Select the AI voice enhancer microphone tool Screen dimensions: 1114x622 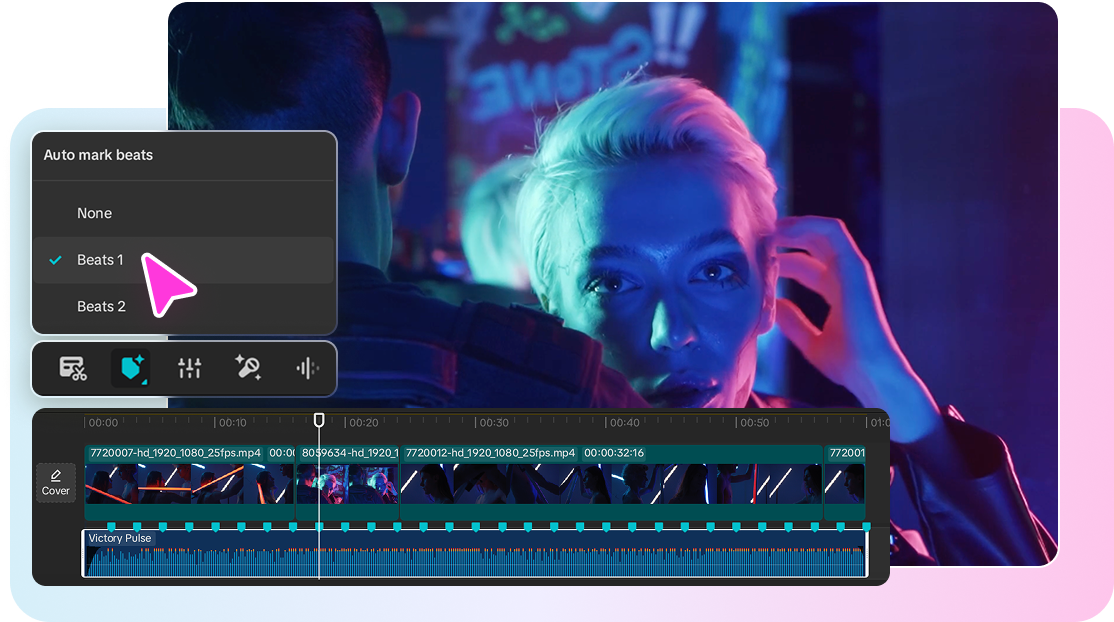click(247, 368)
